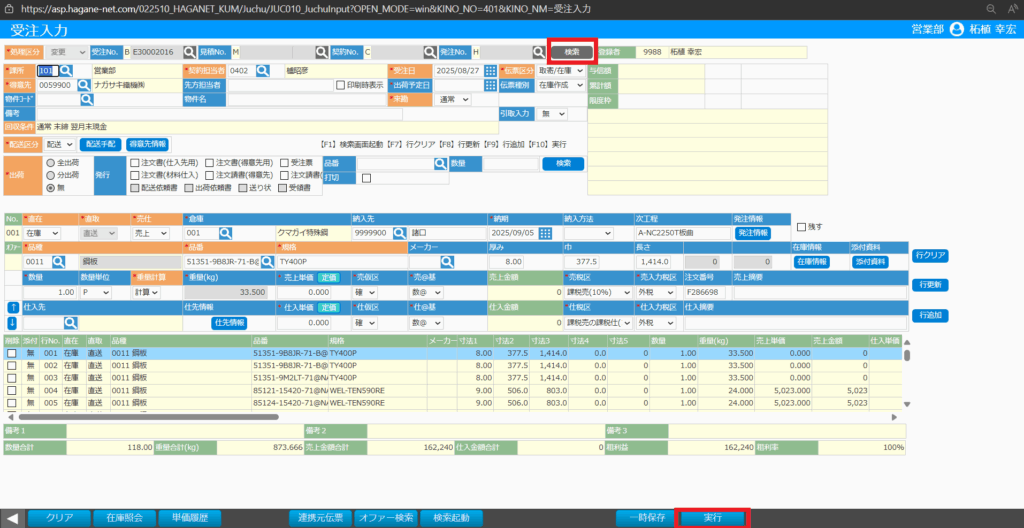
Task: Click the browser zoom icon
Action: [x=991, y=8]
